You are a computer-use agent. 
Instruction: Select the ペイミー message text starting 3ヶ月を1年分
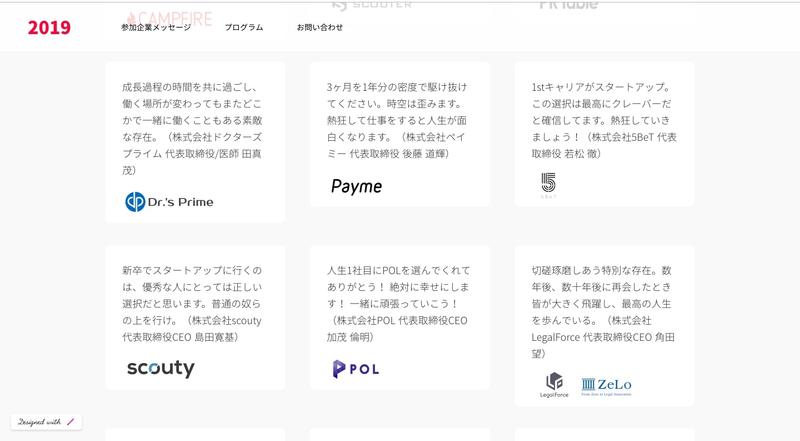coord(397,120)
